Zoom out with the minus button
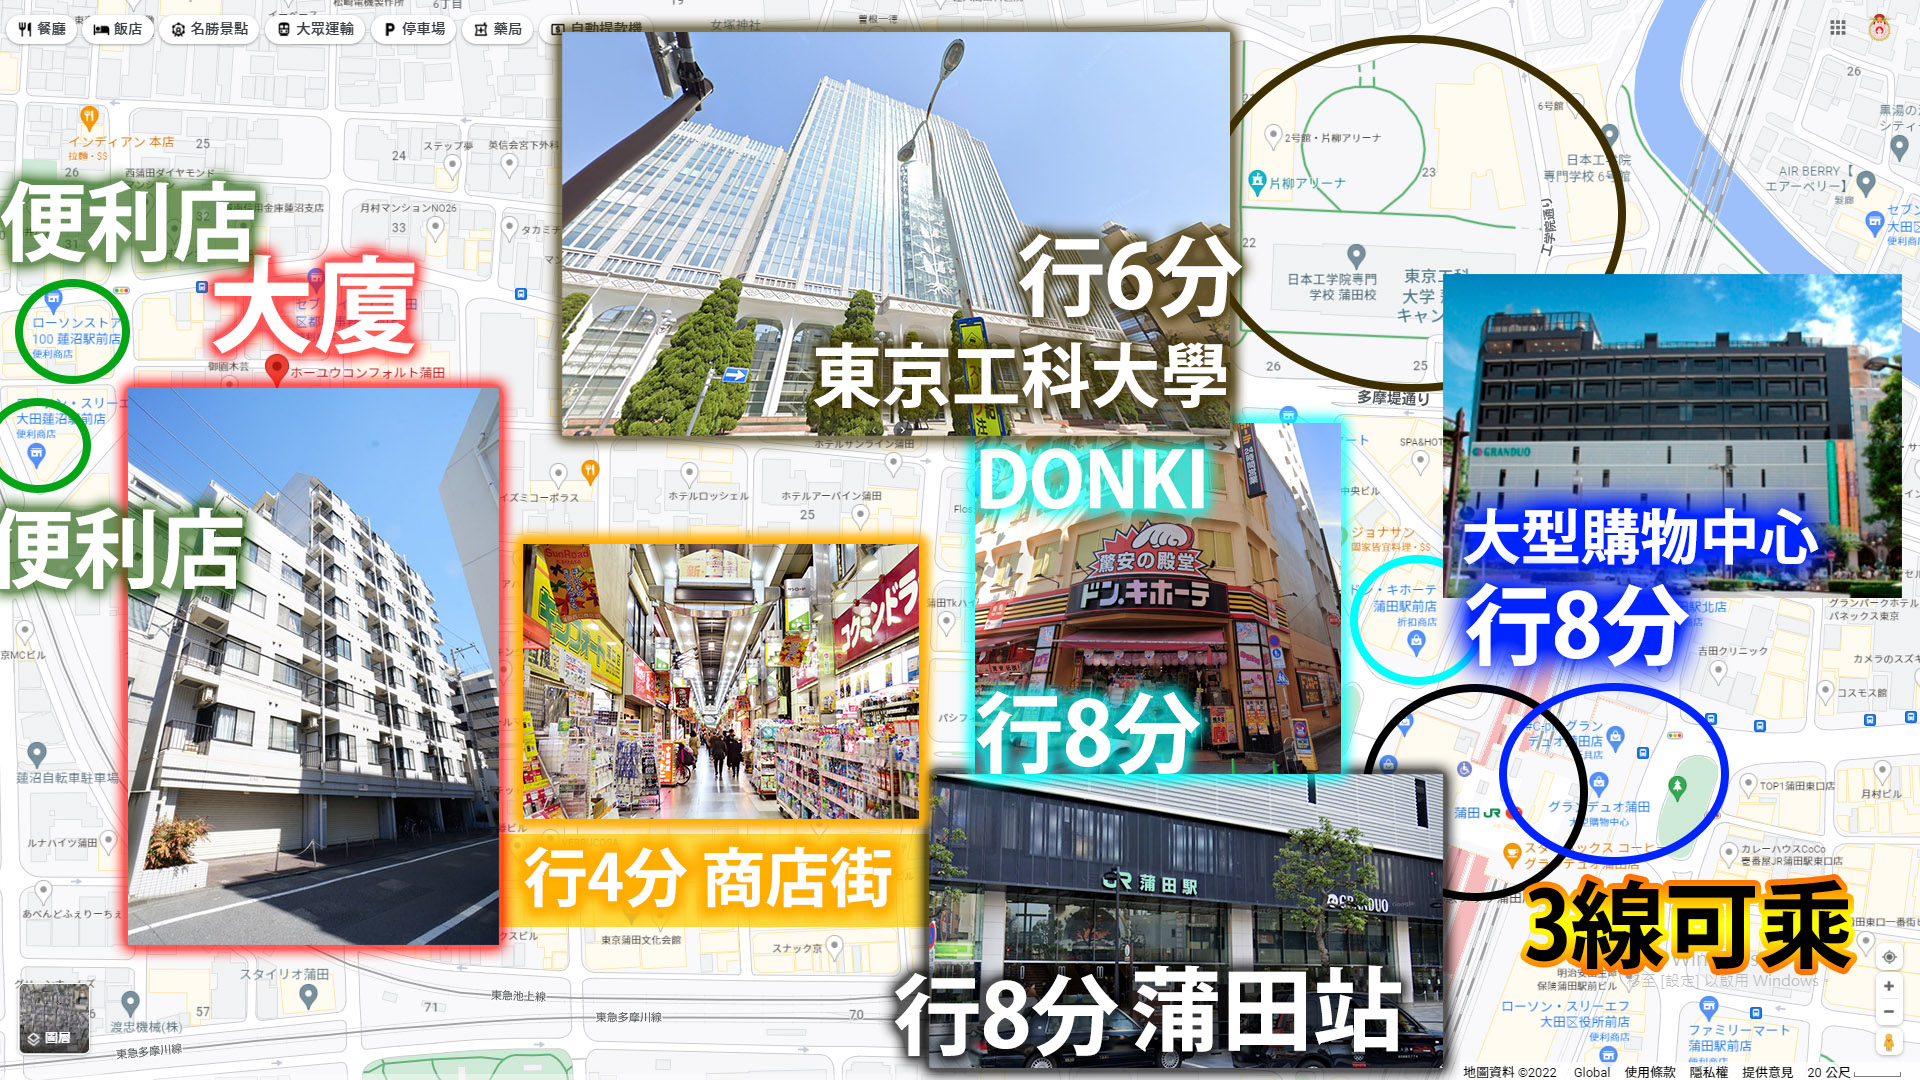Image resolution: width=1920 pixels, height=1080 pixels. point(1889,1012)
